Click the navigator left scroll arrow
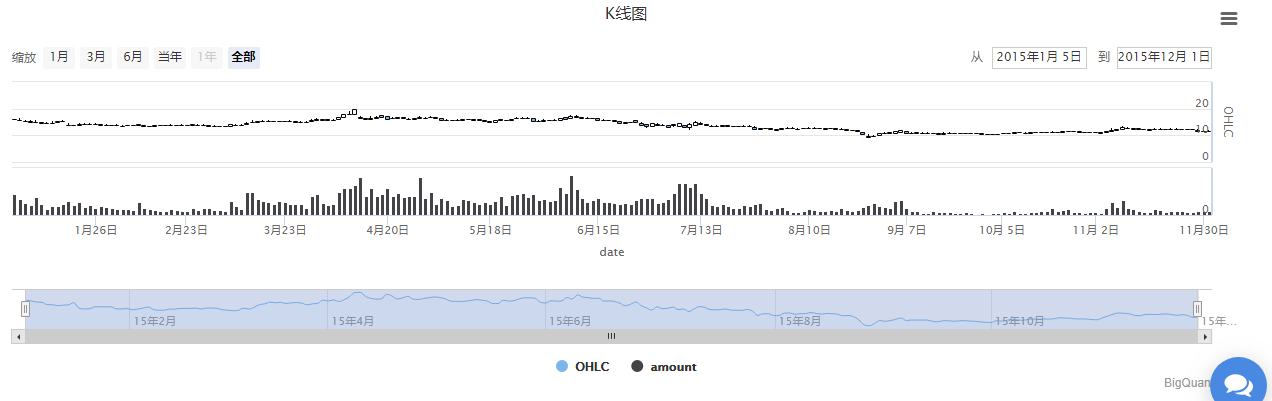Viewport: 1272px width, 401px height. point(16,337)
